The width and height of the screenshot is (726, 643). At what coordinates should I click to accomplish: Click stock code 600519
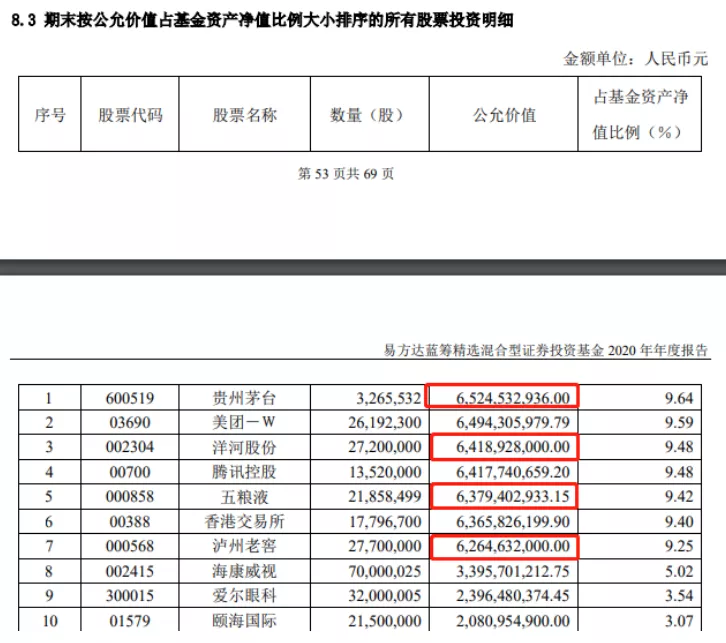130,398
